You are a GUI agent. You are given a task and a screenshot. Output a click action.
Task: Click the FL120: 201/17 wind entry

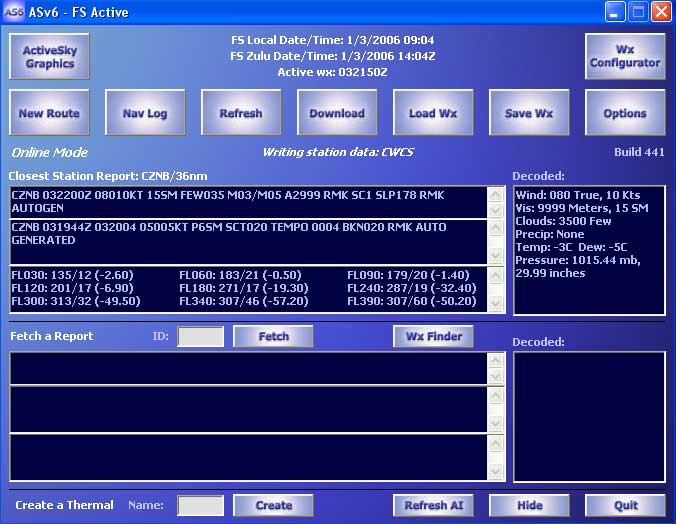(x=72, y=288)
